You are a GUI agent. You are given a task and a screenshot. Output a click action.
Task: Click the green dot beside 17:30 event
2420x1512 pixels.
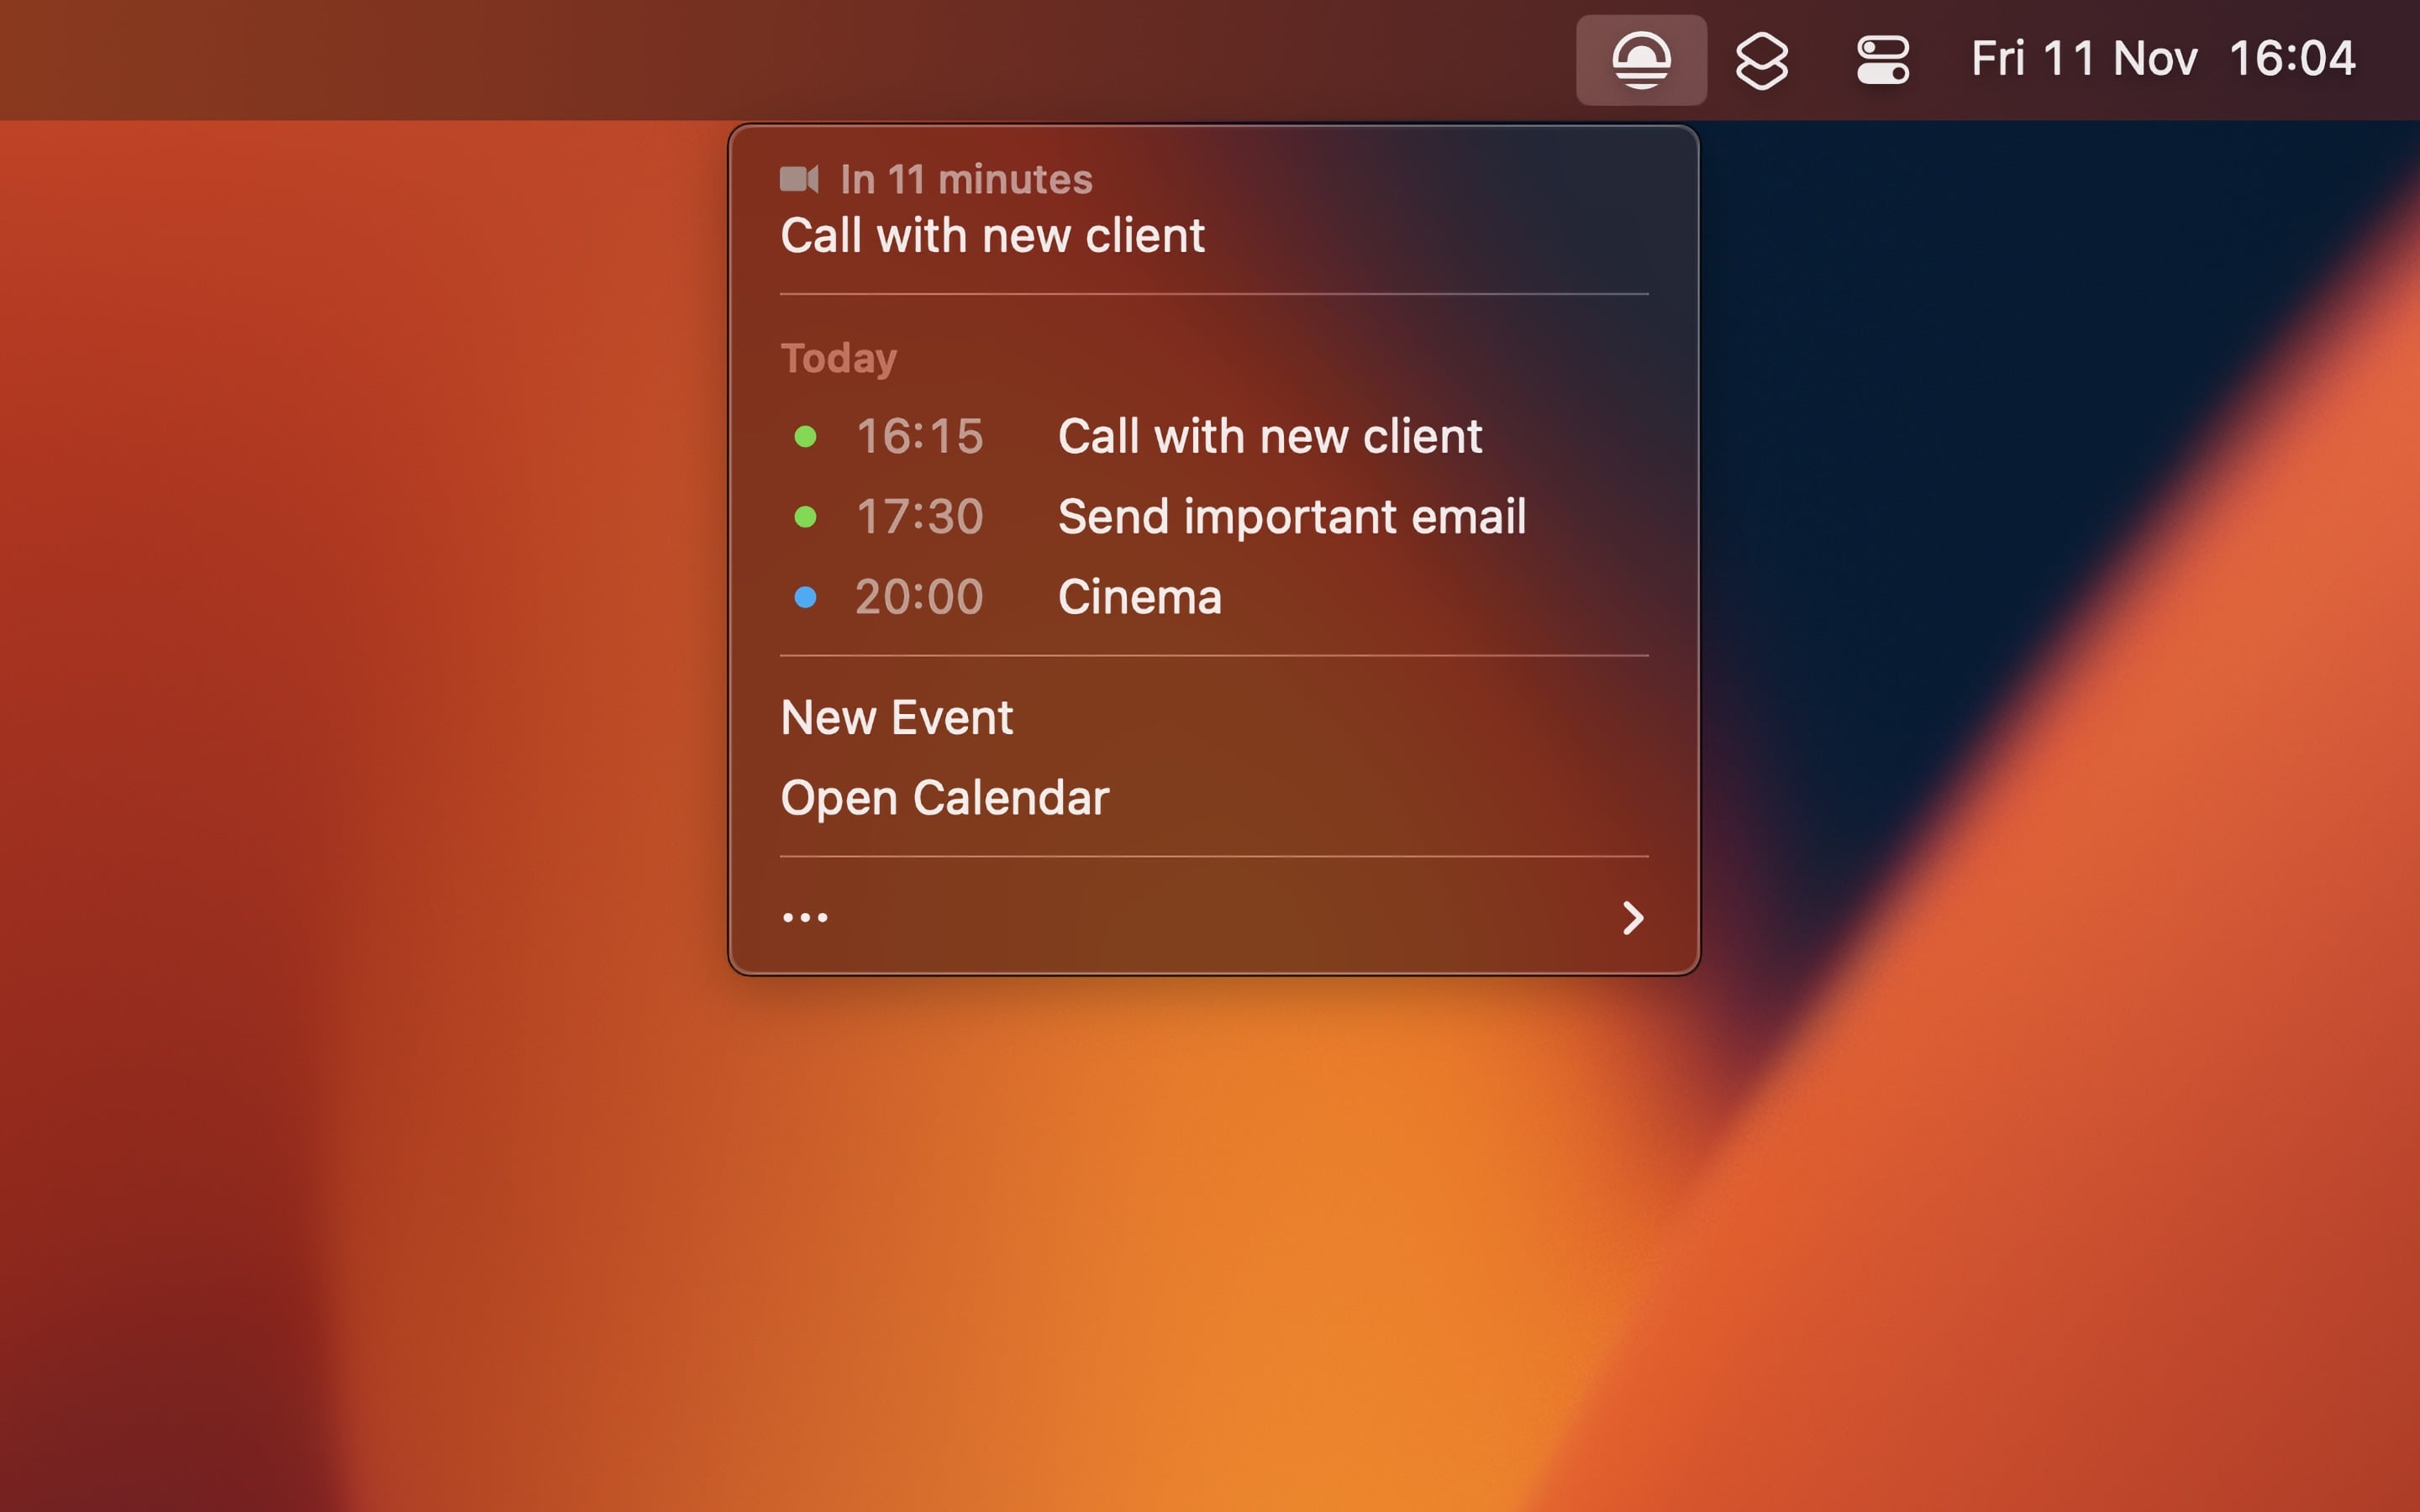pos(807,516)
